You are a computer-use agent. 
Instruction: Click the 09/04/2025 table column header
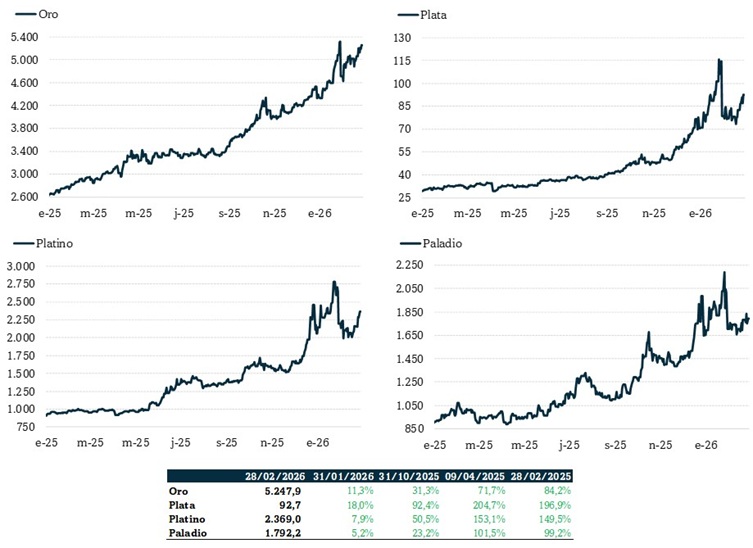point(474,475)
